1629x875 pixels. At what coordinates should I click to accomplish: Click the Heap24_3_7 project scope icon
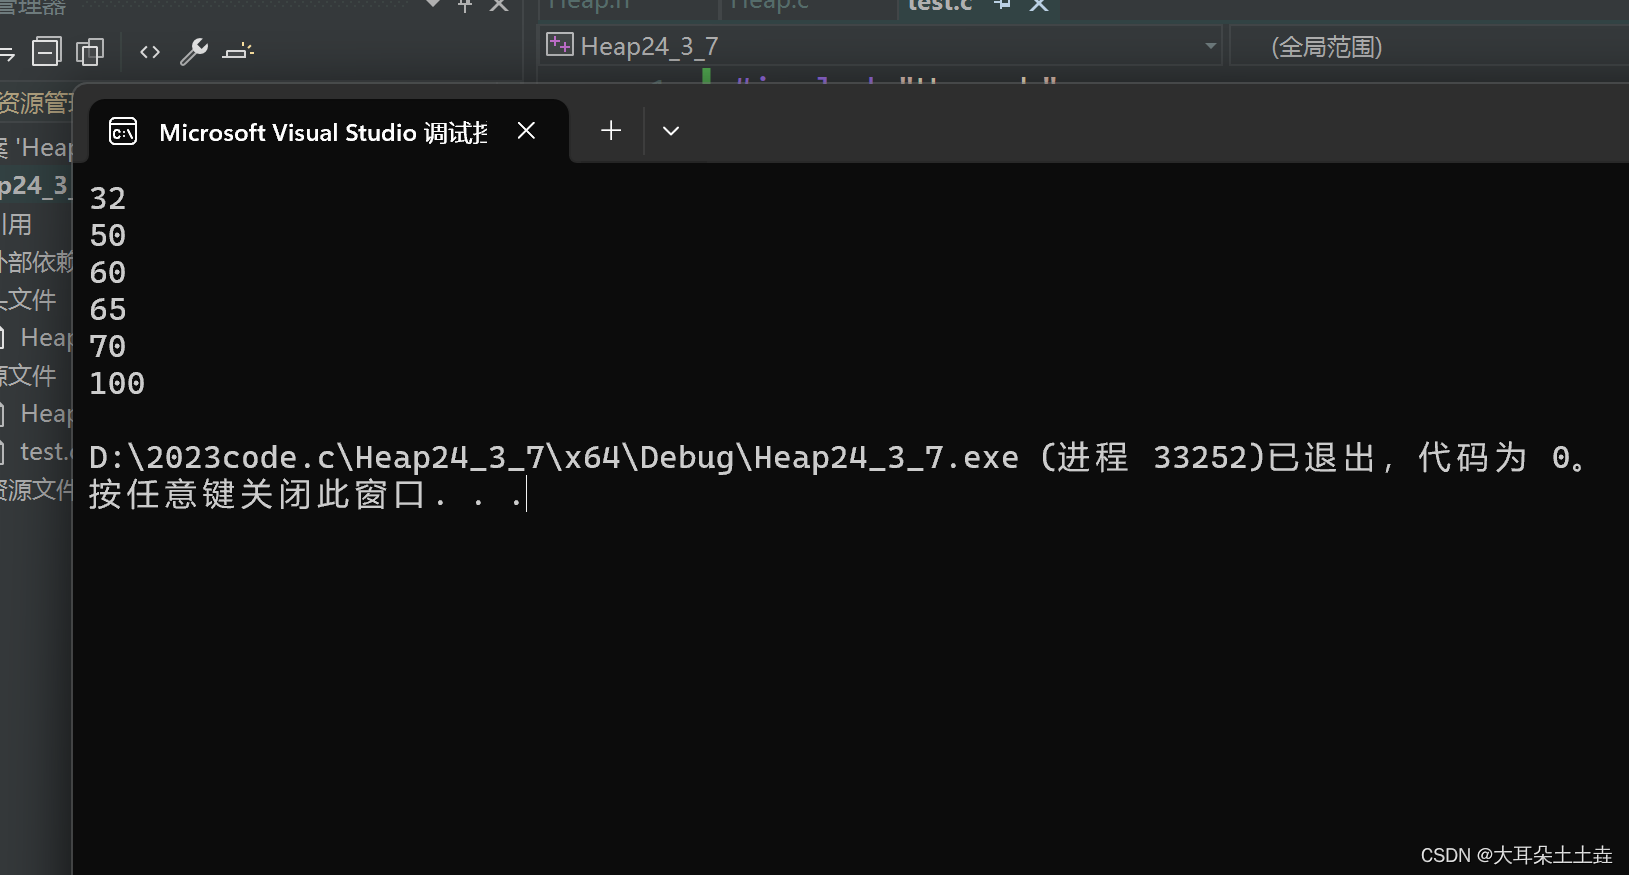pos(560,45)
